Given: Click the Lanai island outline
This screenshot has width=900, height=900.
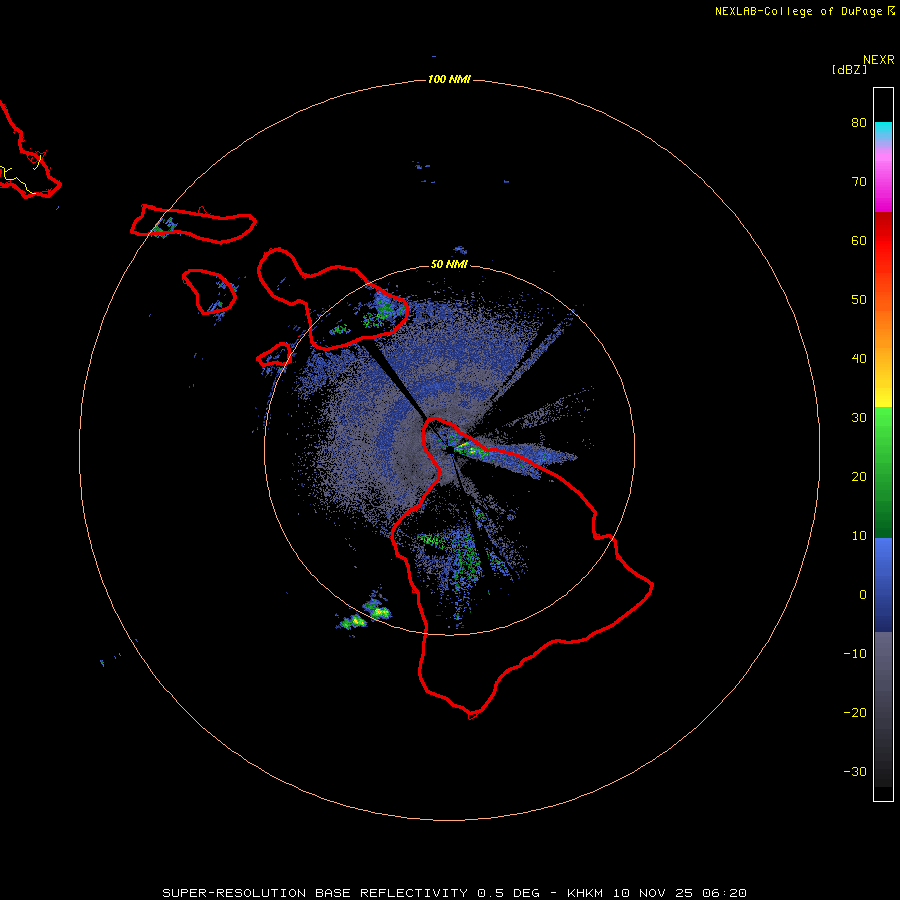Looking at the screenshot, I should pos(209,291).
